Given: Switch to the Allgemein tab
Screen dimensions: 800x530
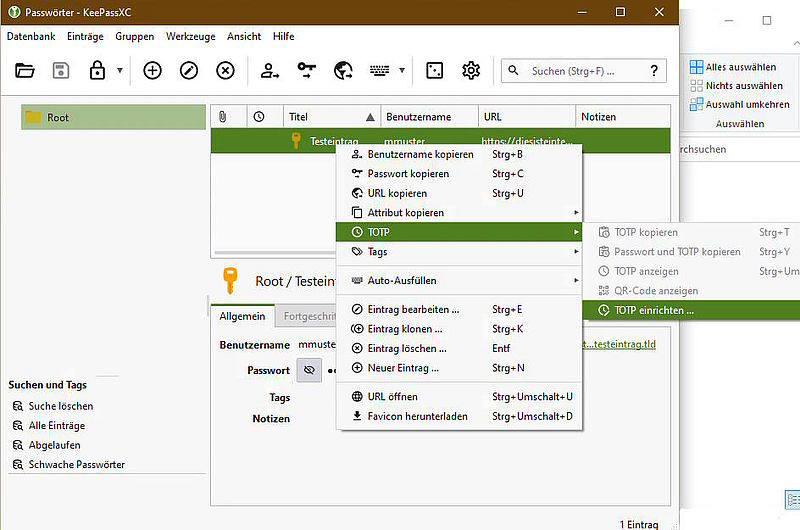Looking at the screenshot, I should 242,317.
